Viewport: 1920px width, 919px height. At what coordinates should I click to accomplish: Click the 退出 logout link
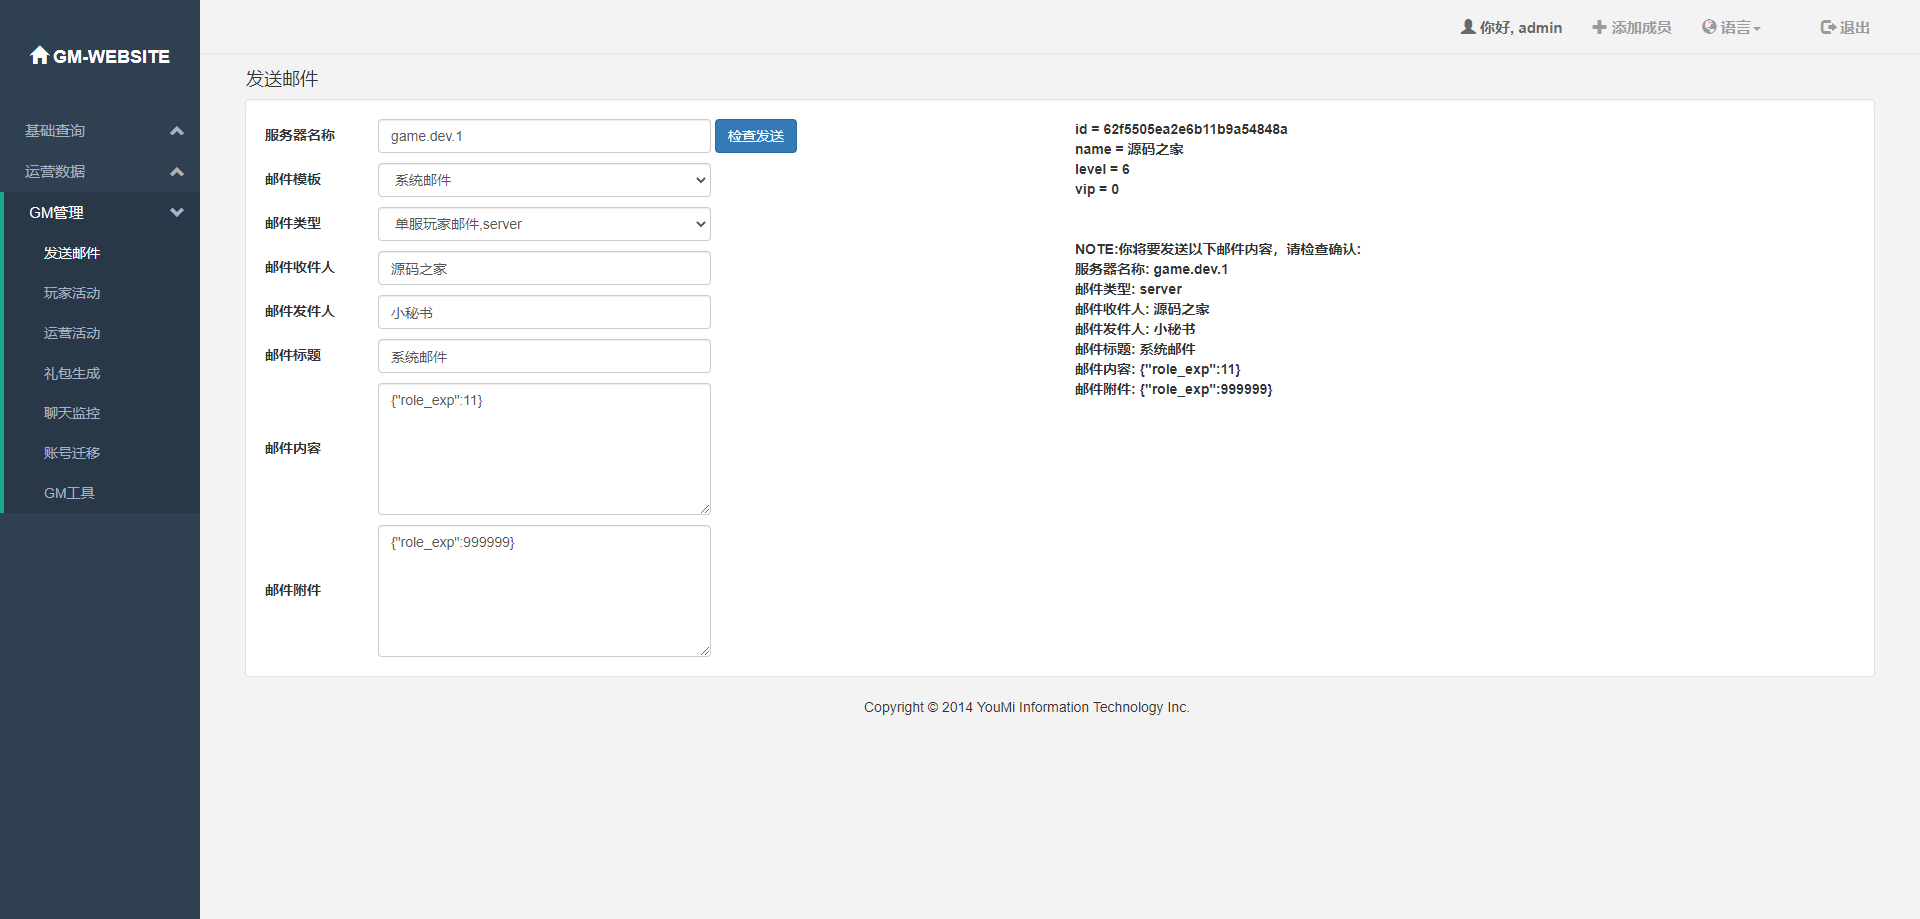point(1845,27)
